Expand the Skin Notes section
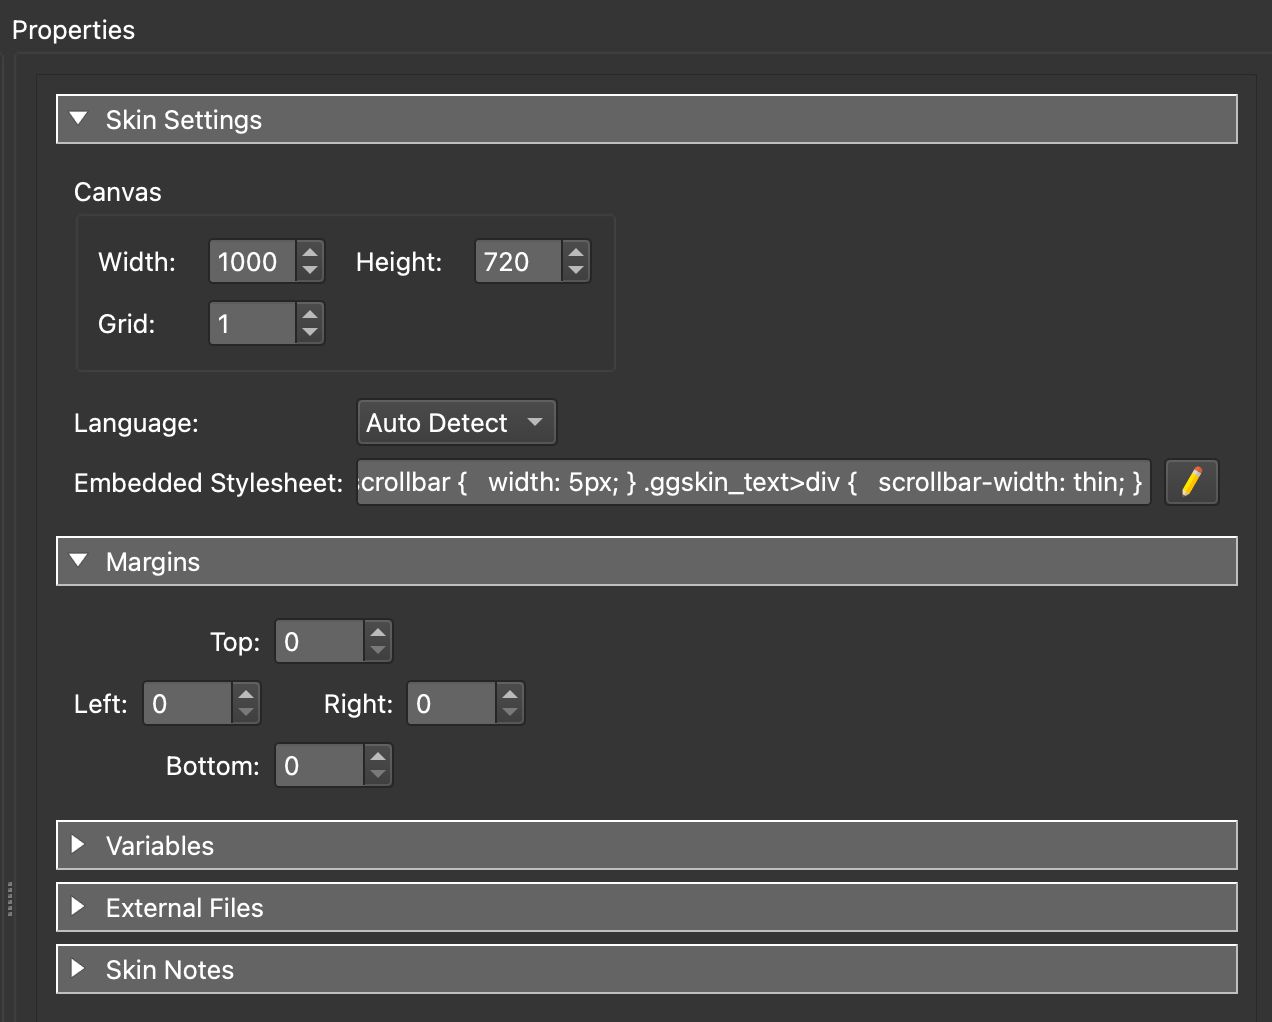The height and width of the screenshot is (1022, 1272). [x=79, y=968]
